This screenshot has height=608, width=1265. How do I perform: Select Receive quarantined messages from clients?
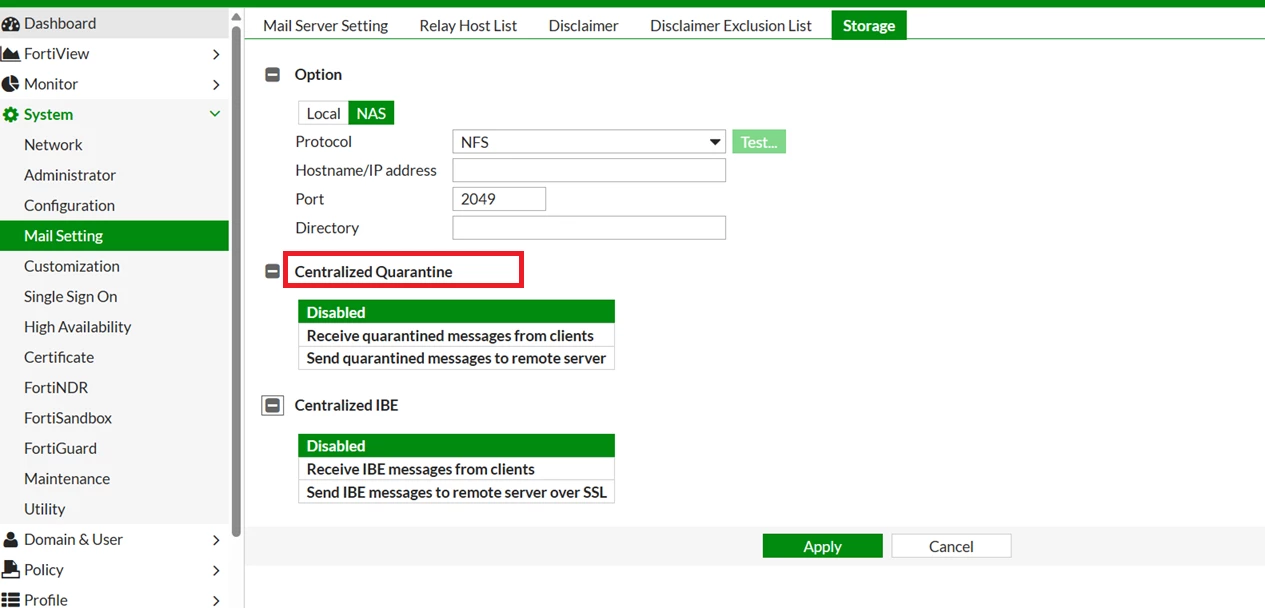[456, 336]
